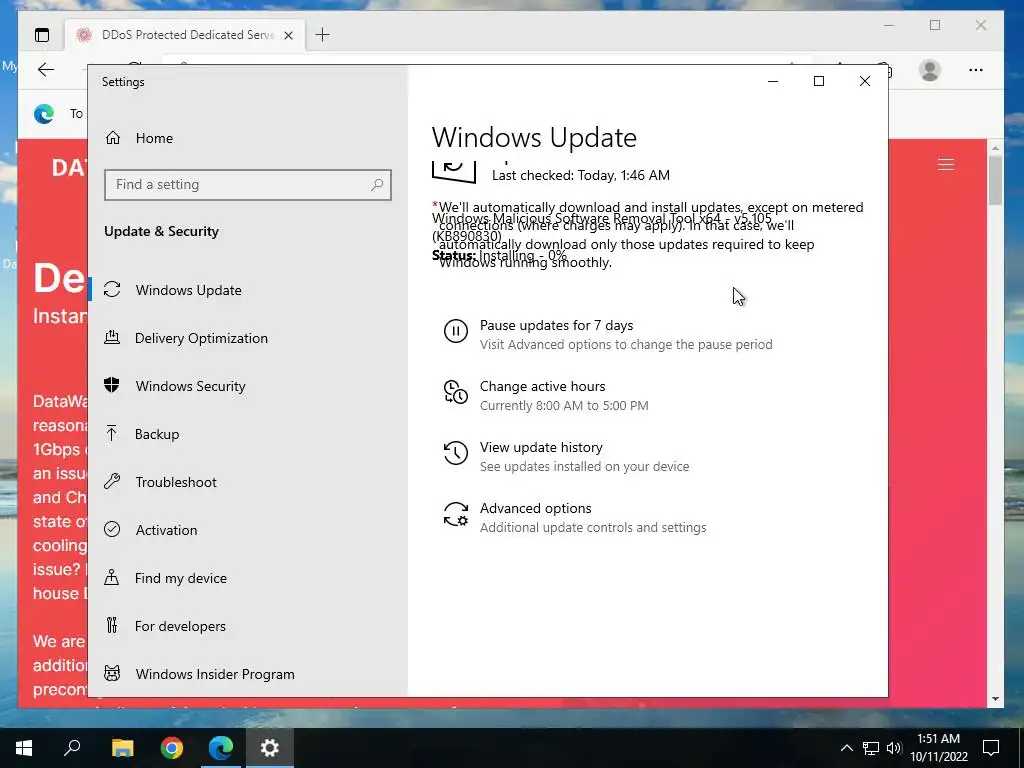Open the volume tray icon

pyautogui.click(x=894, y=748)
